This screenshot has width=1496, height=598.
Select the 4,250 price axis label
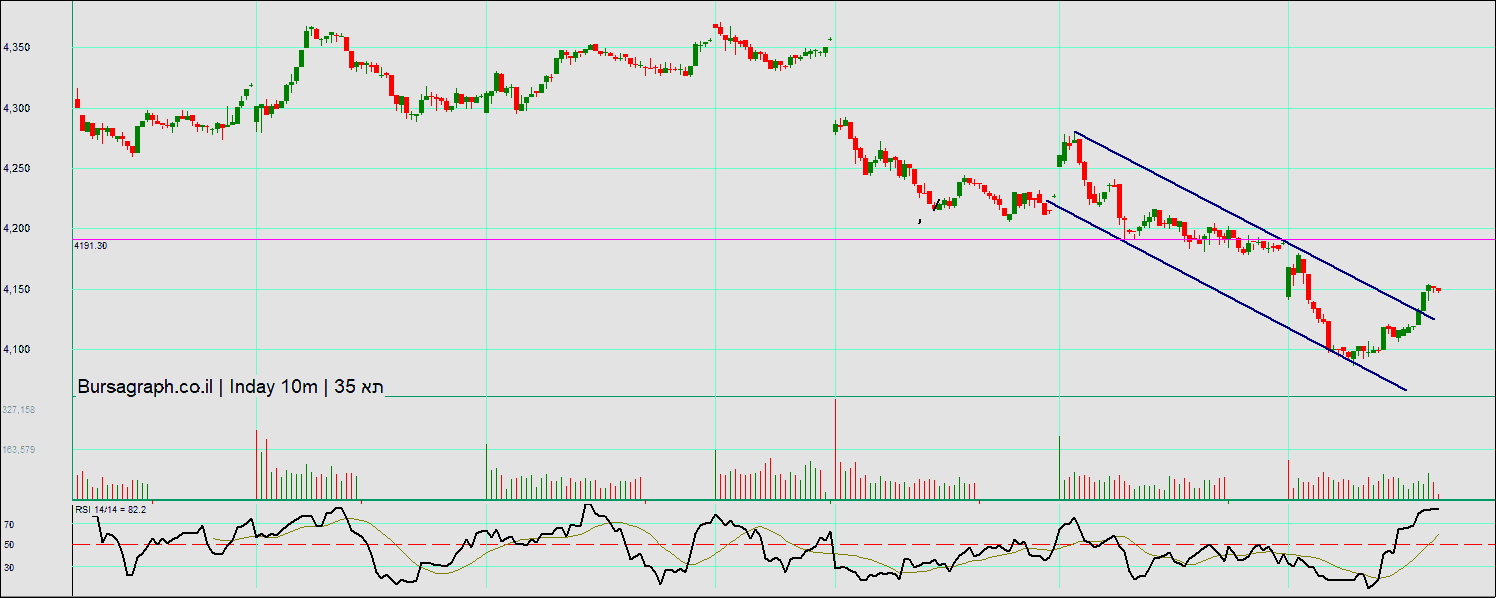tap(18, 169)
